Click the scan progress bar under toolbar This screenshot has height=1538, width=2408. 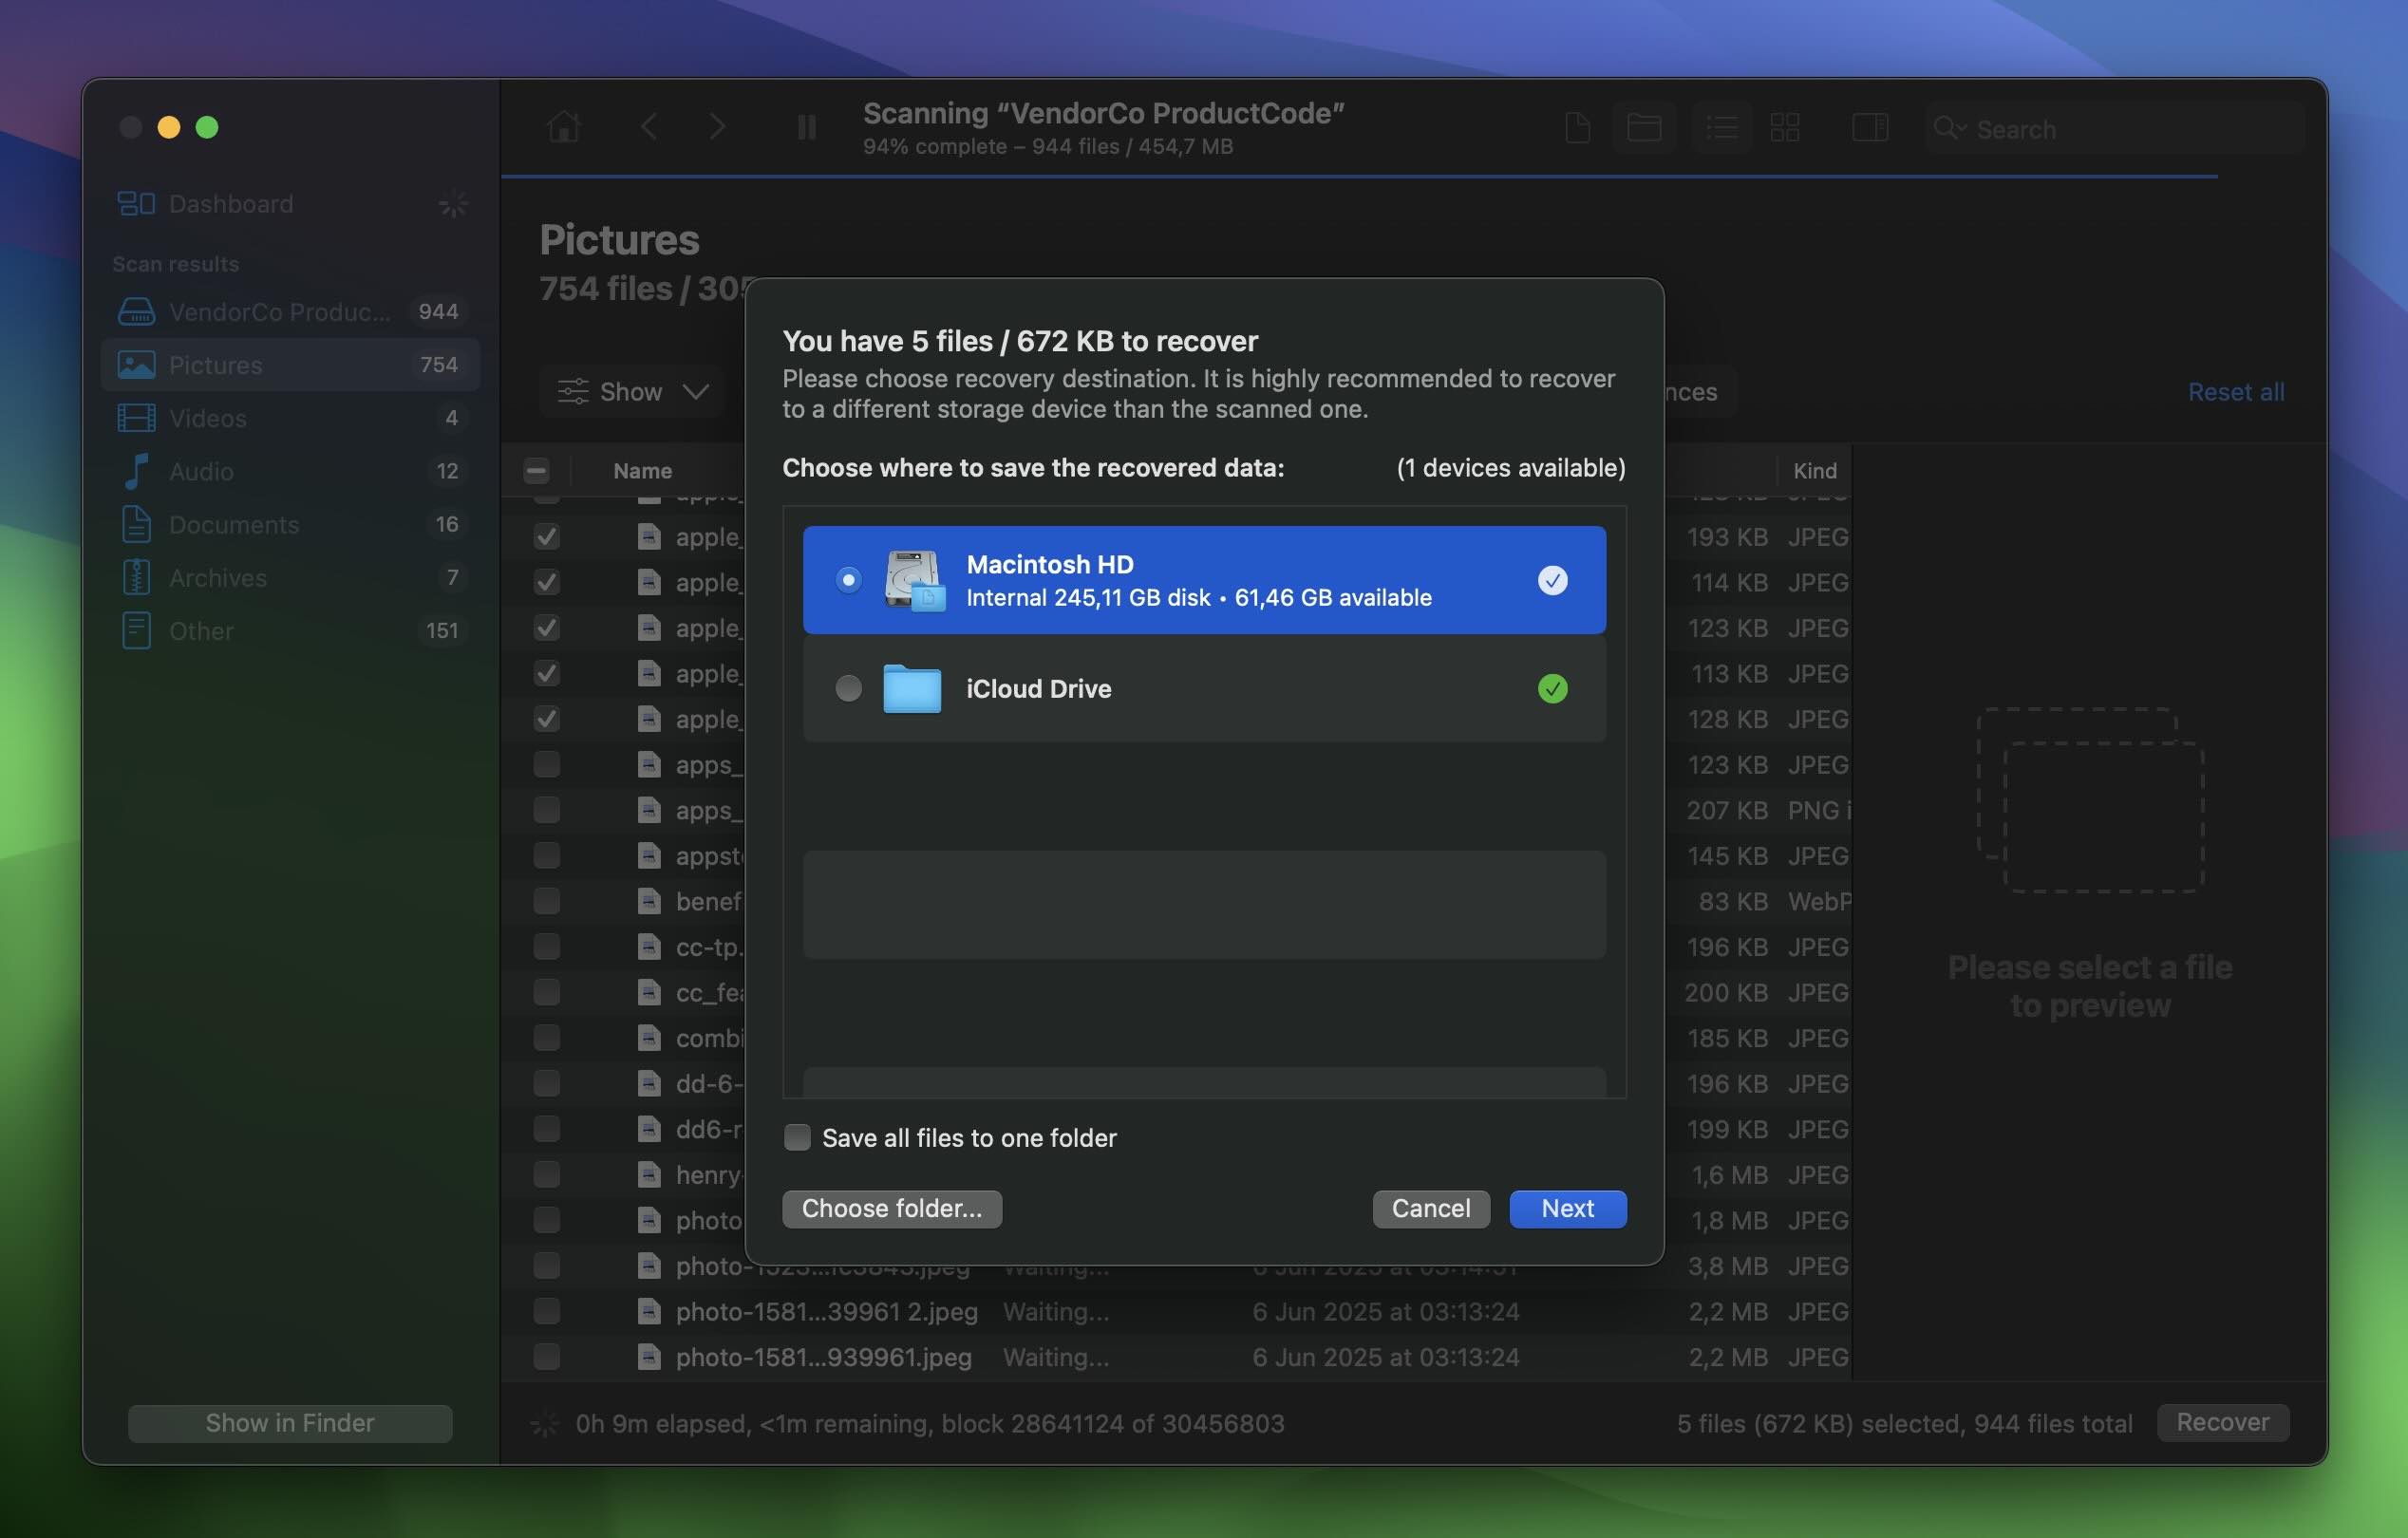(1359, 177)
